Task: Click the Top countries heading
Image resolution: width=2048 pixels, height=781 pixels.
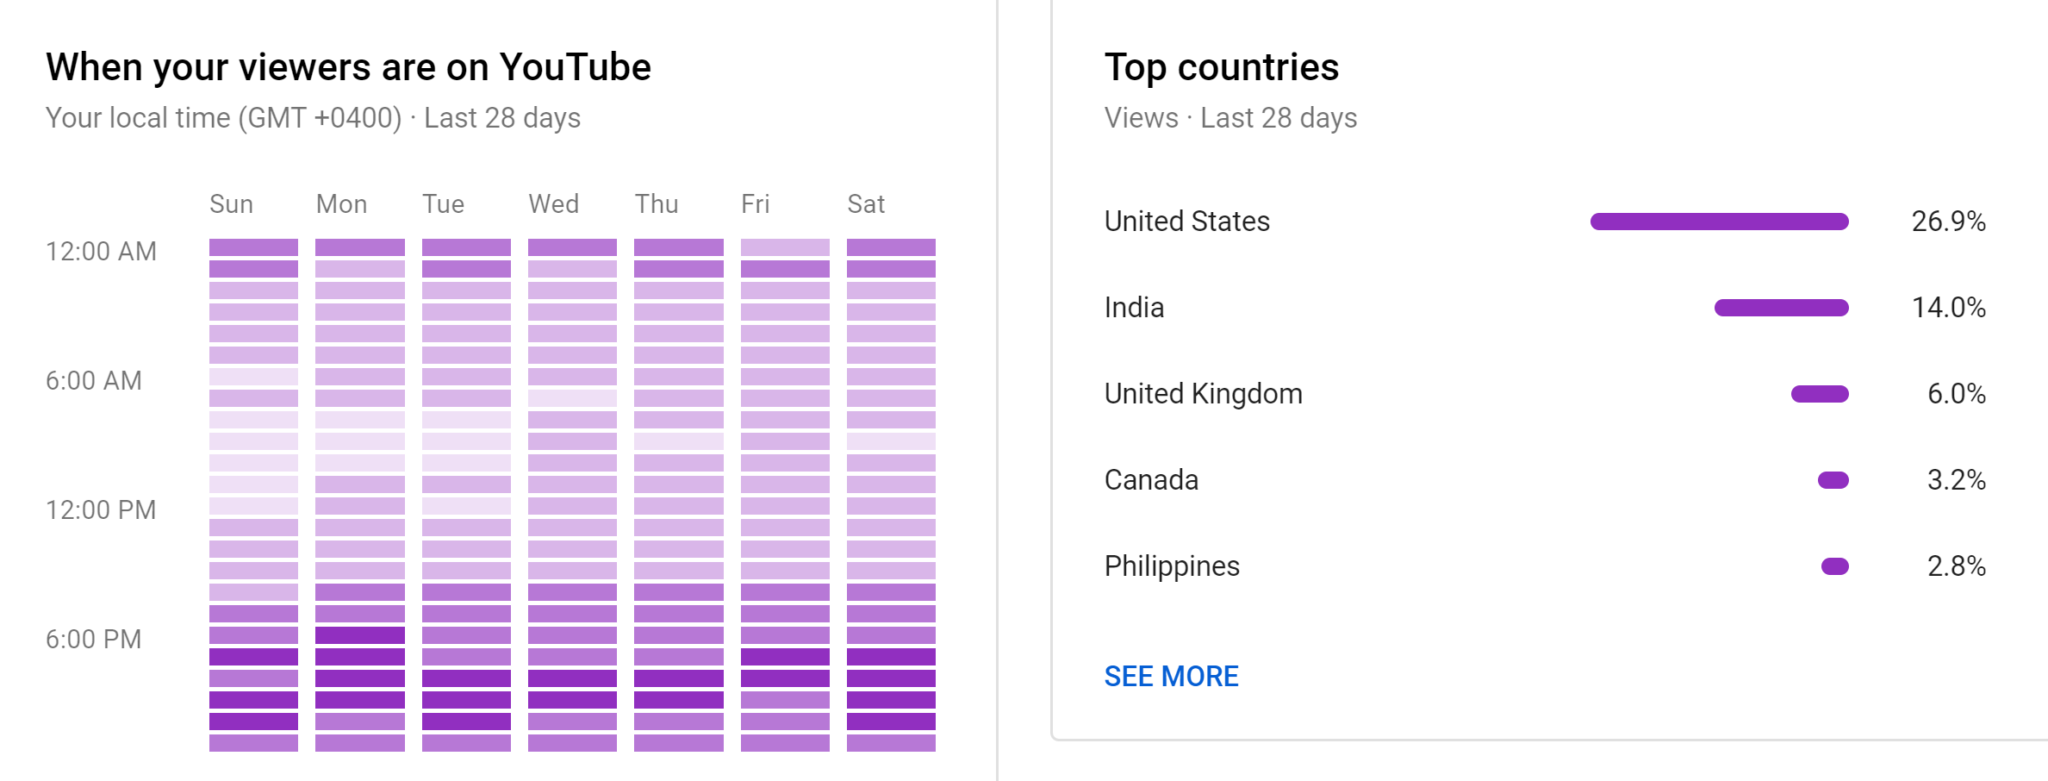Action: [1221, 67]
